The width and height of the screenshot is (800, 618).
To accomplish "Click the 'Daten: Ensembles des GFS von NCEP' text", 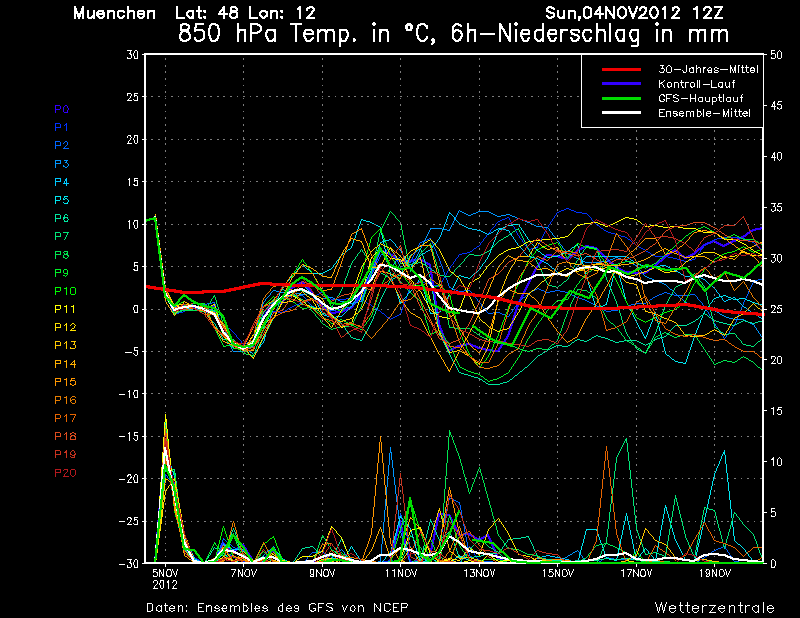I will (277, 607).
